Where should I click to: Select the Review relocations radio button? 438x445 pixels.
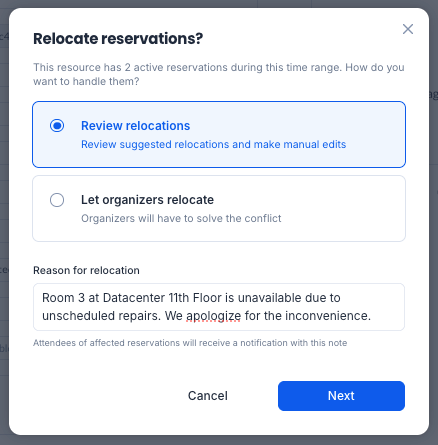pos(57,126)
